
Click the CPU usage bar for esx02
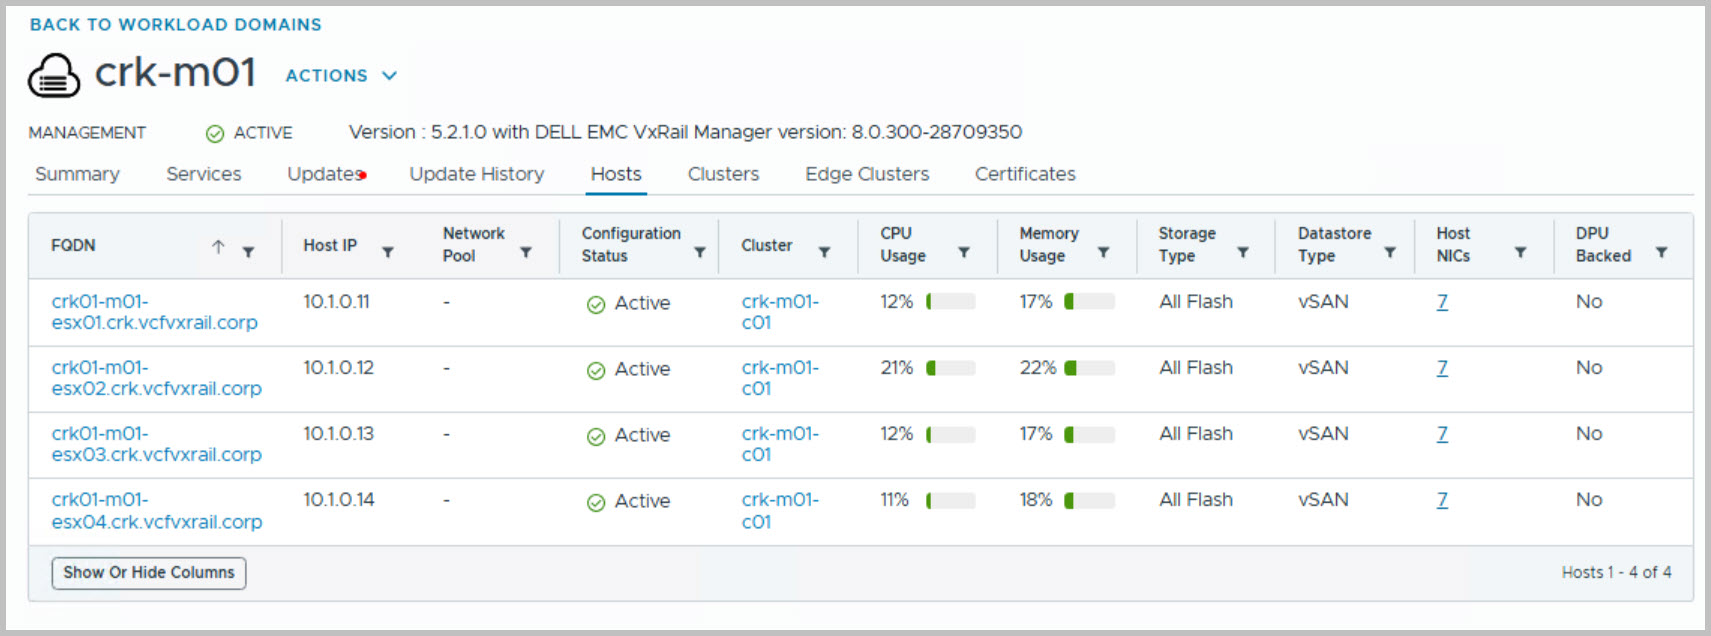tap(950, 368)
